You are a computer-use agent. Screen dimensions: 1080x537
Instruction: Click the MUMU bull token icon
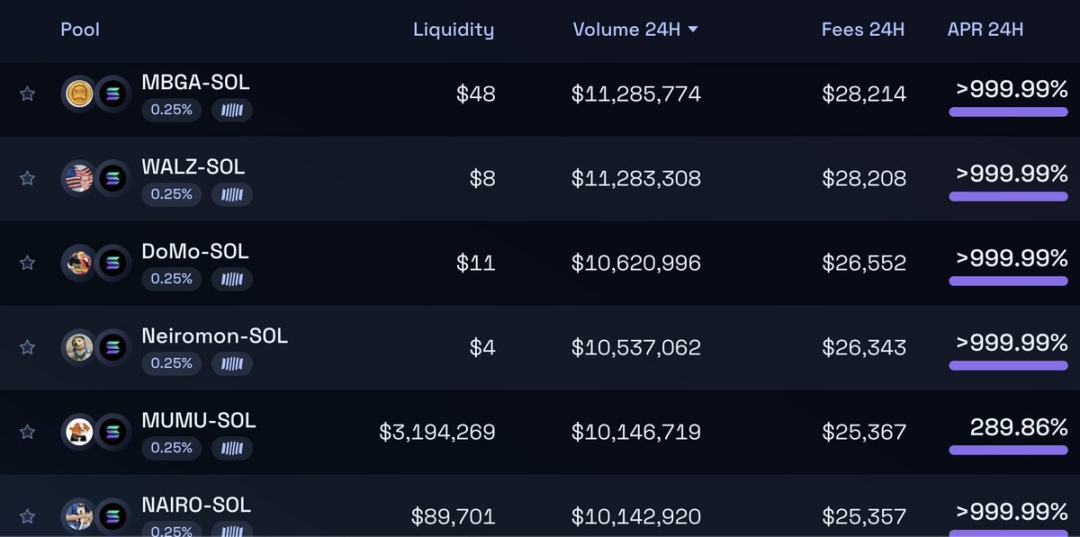click(79, 432)
